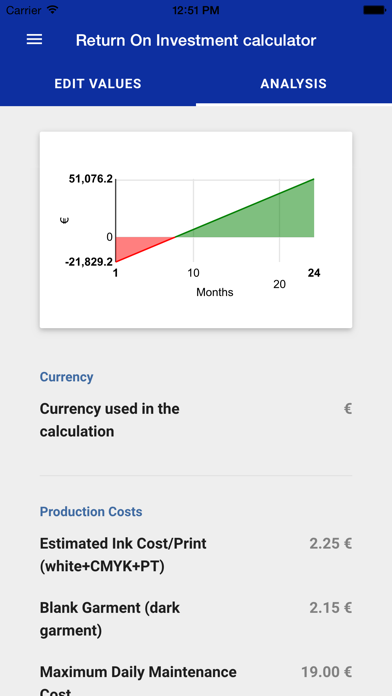Tap the Carrier label in status bar
The width and height of the screenshot is (392, 696).
(x=24, y=10)
